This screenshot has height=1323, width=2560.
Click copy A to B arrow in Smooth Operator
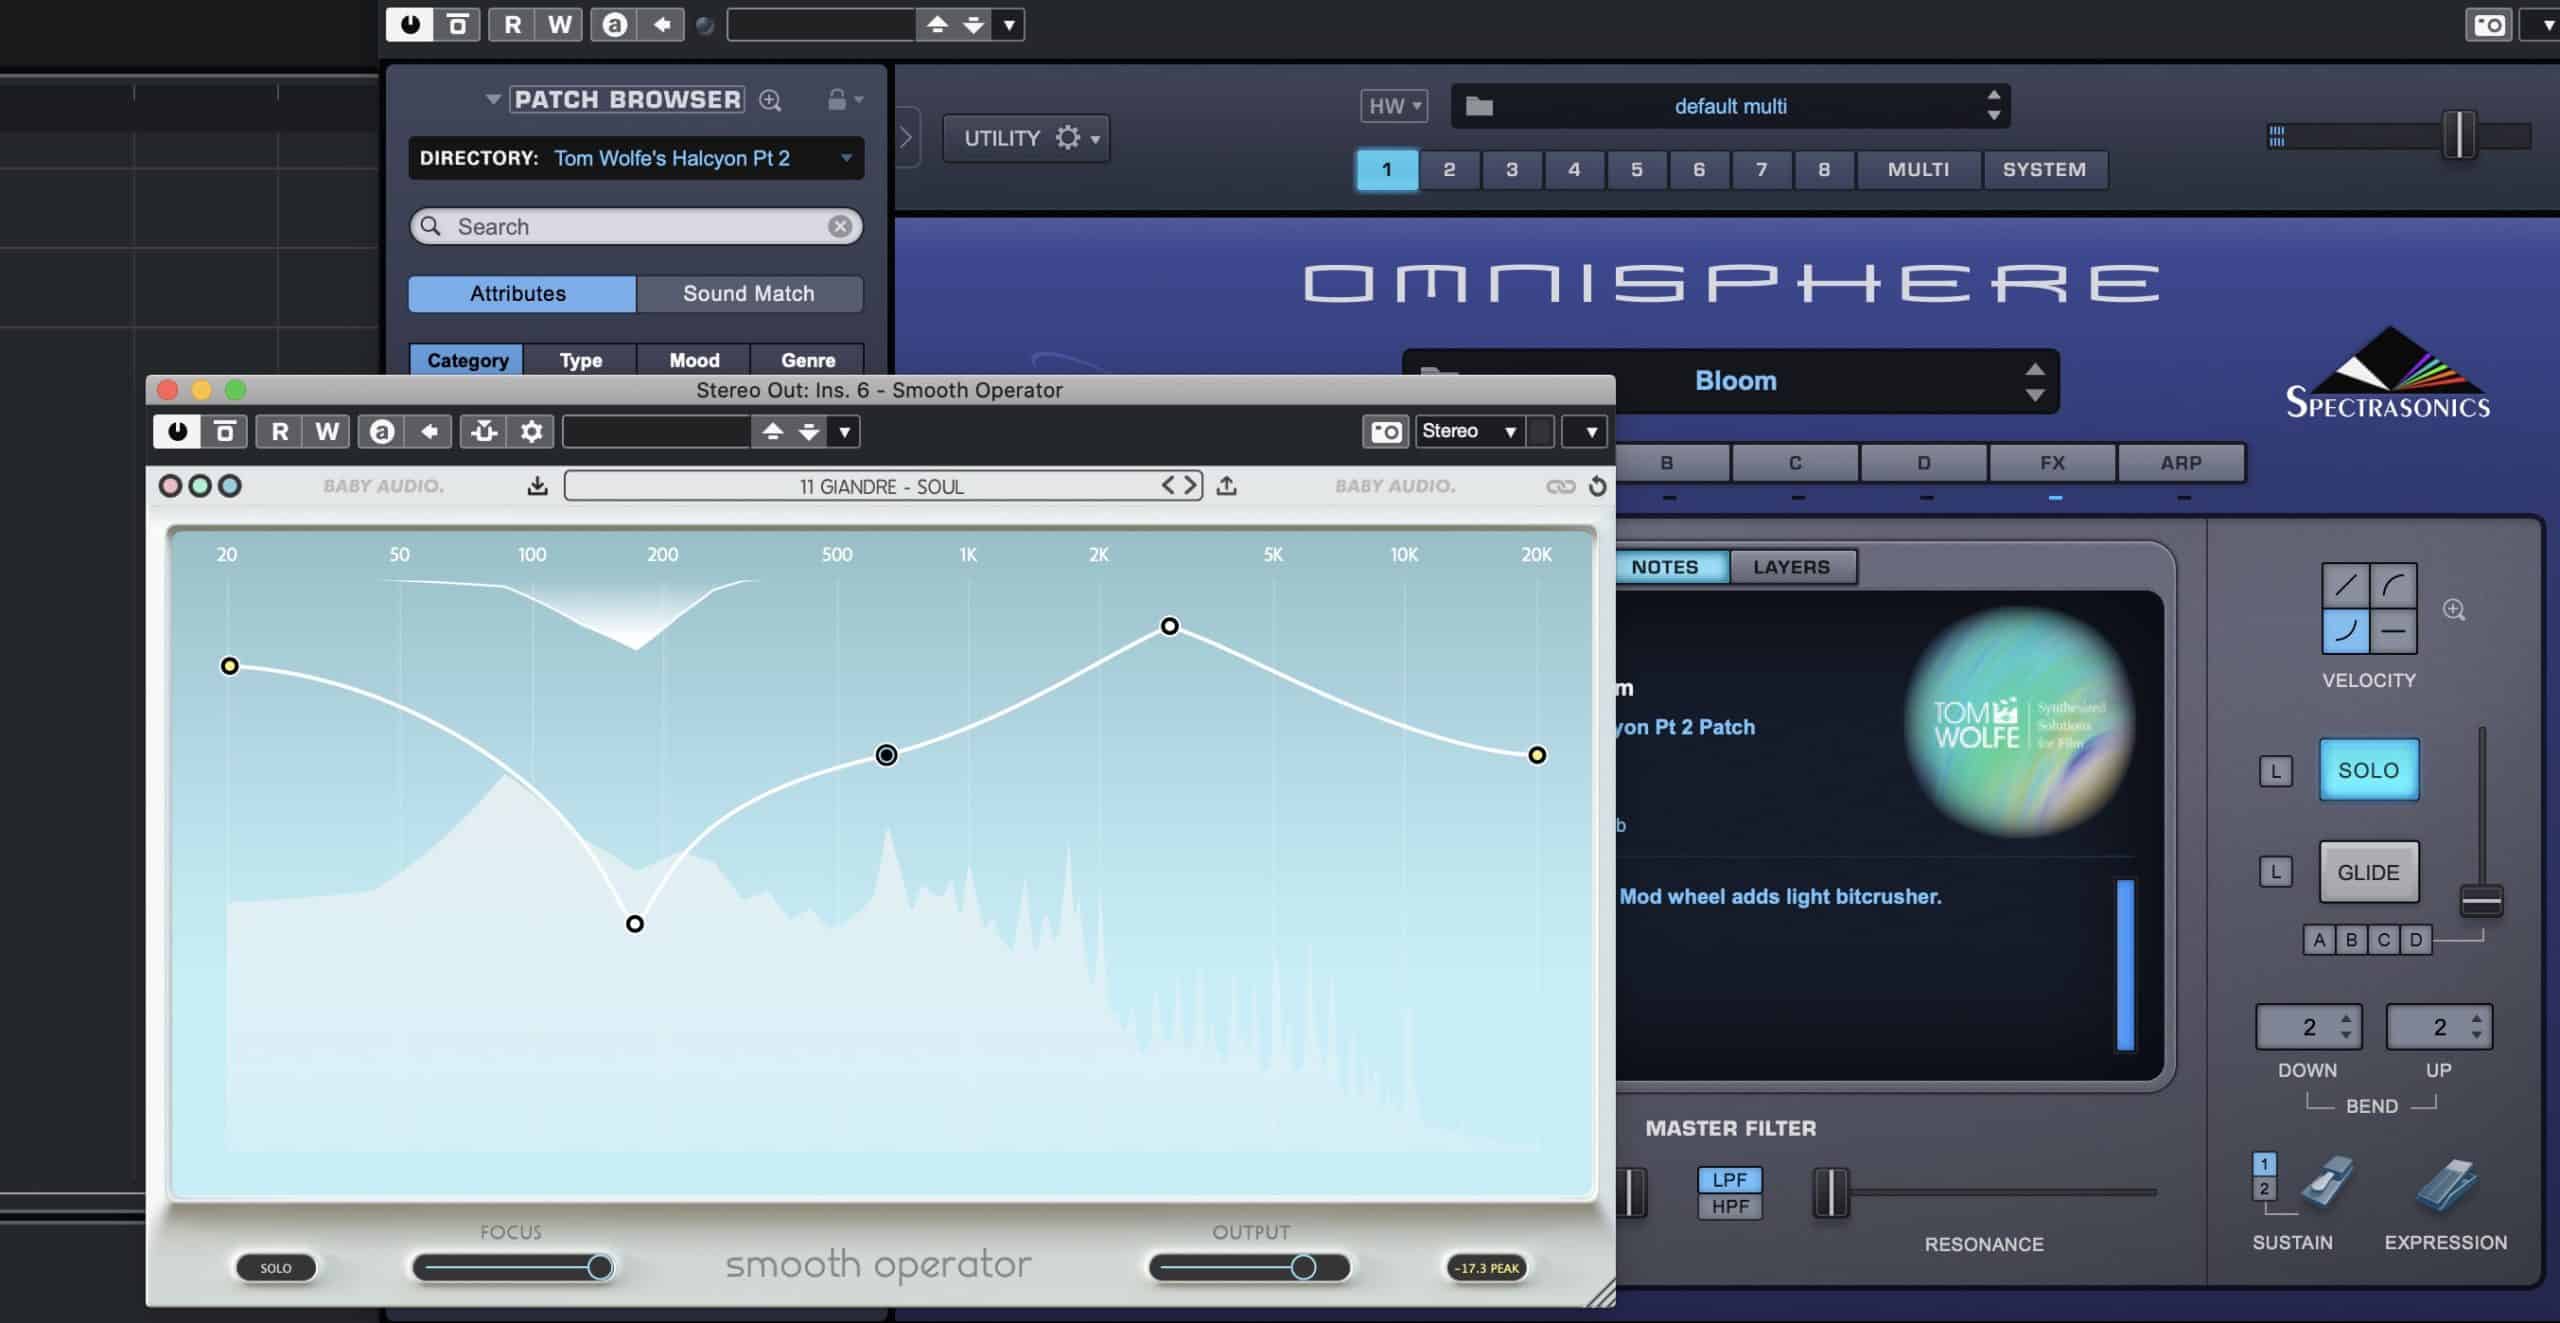429,431
